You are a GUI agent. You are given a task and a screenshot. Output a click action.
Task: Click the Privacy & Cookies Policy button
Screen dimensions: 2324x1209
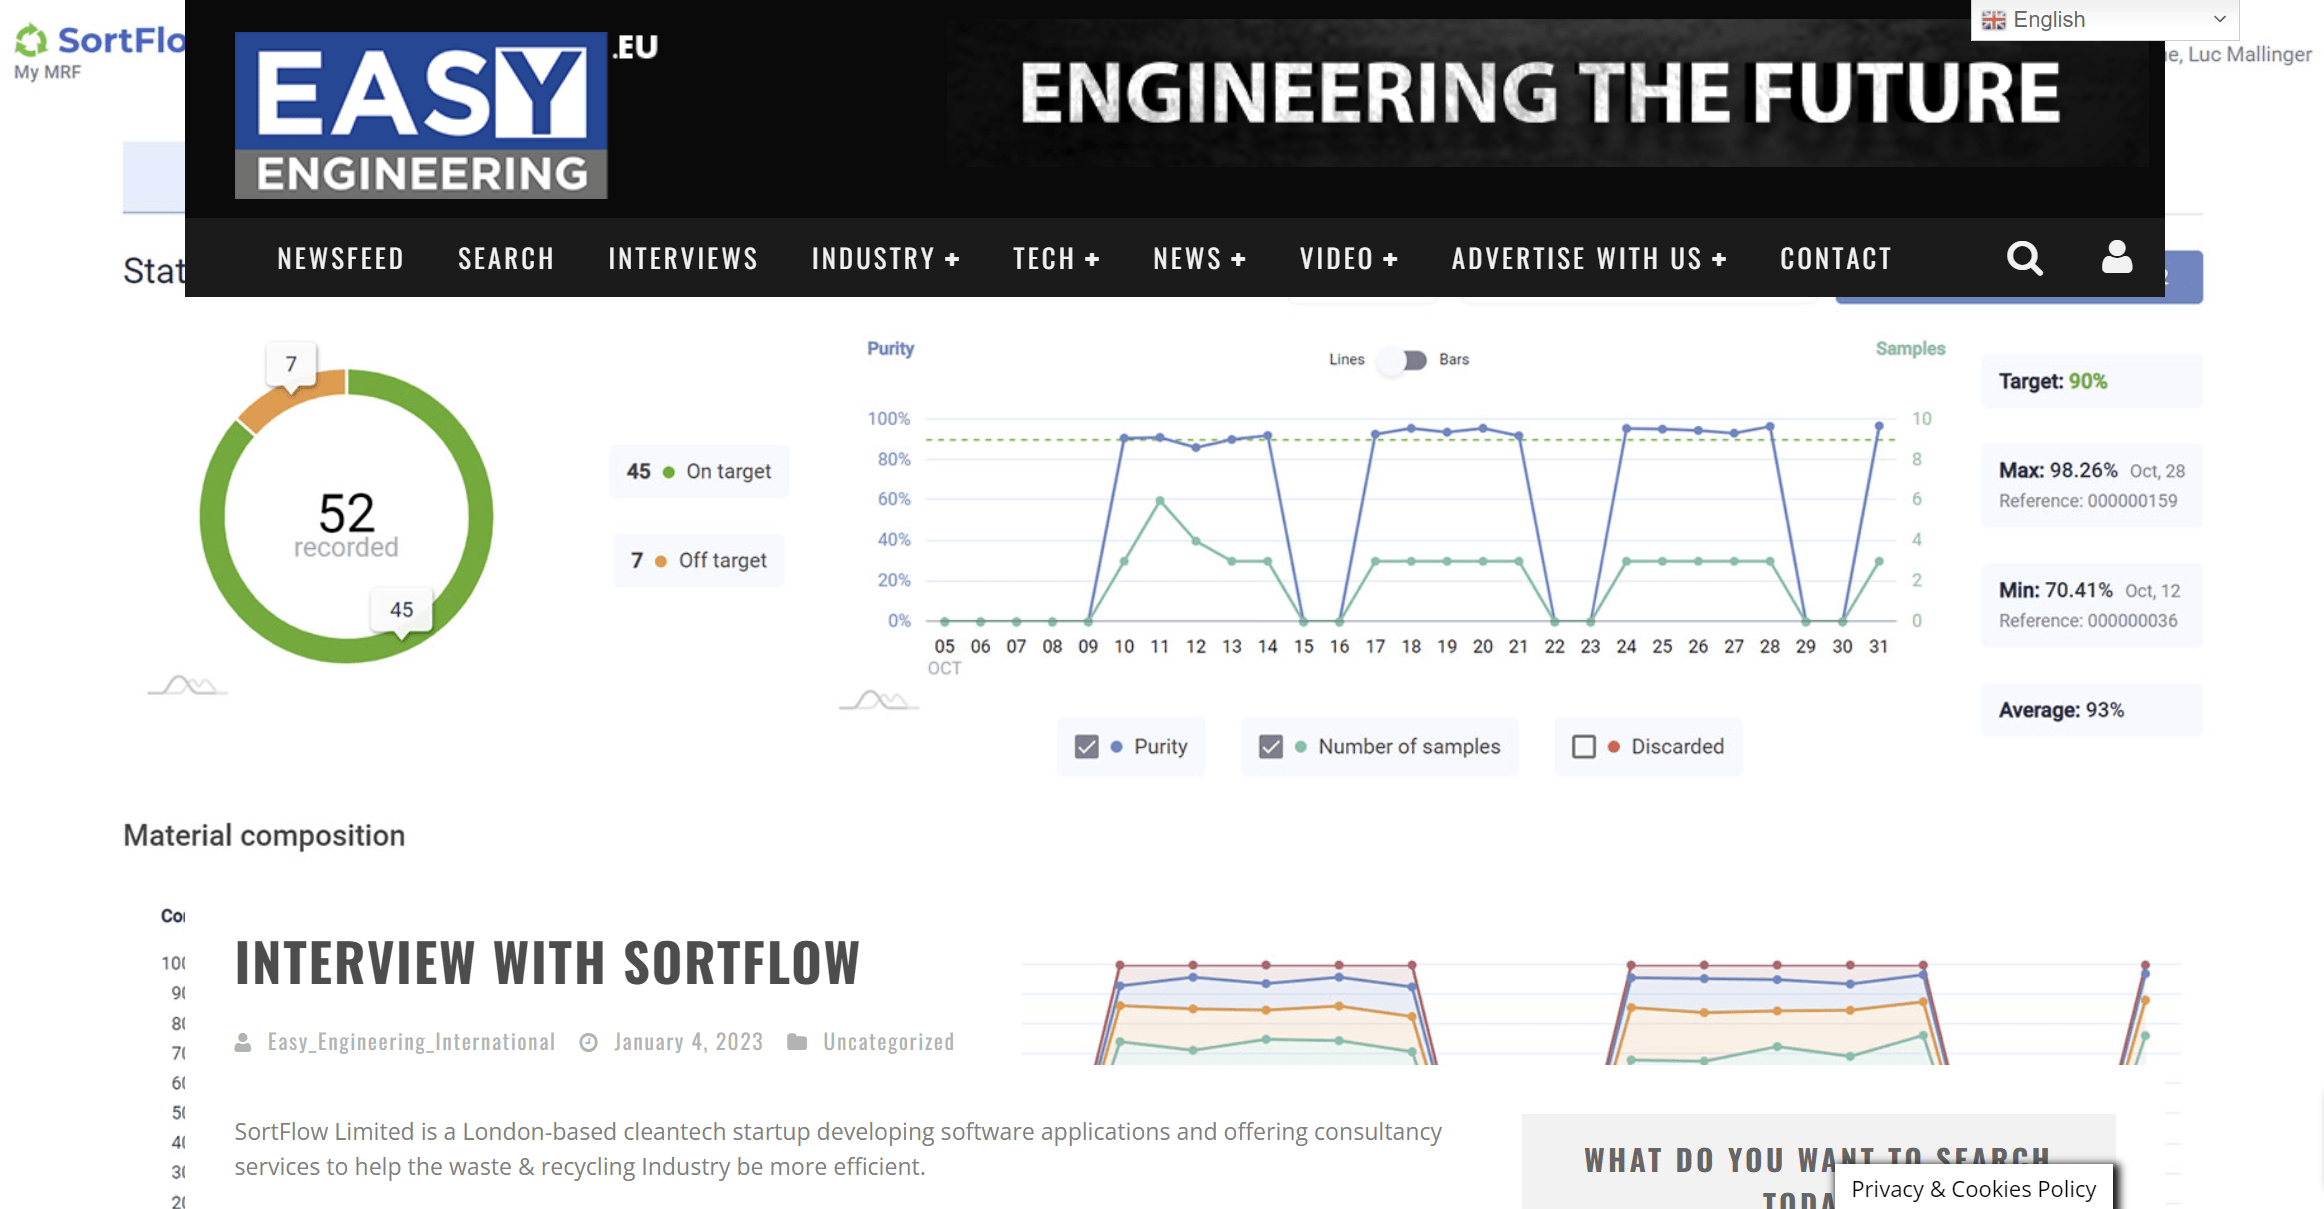pos(1973,1188)
